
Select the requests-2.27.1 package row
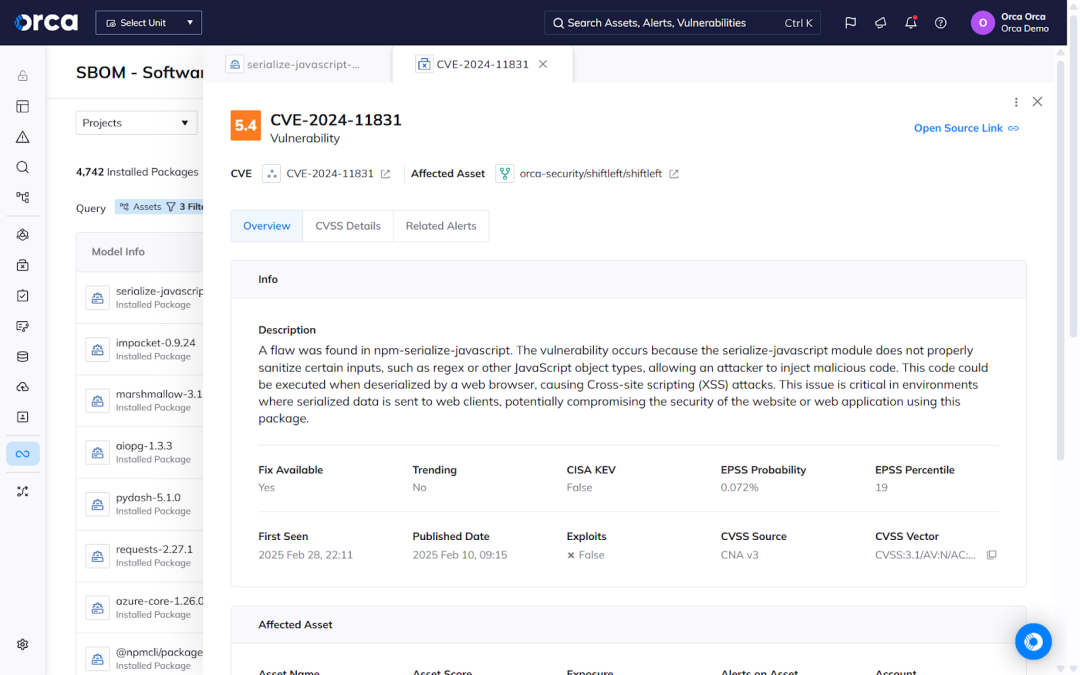(140, 556)
